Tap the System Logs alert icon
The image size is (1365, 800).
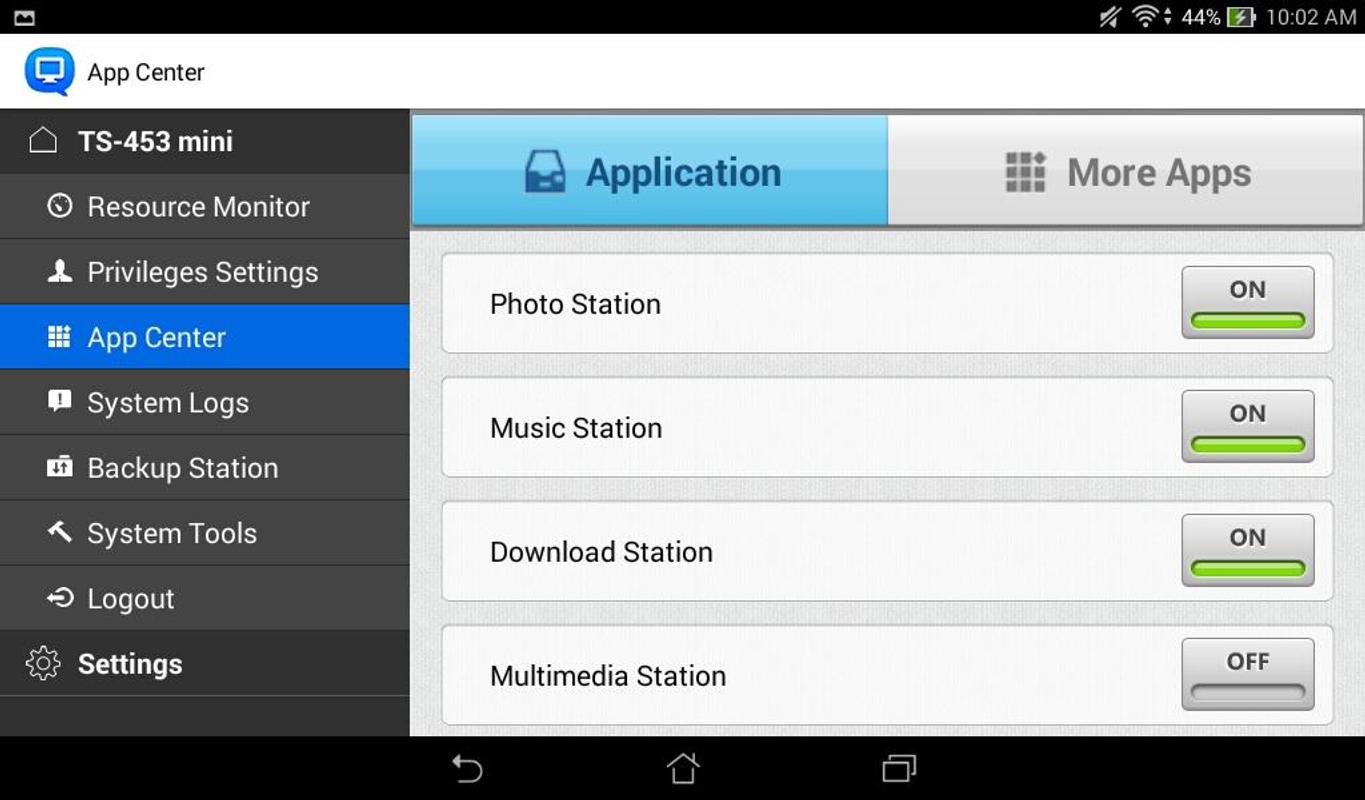point(60,402)
